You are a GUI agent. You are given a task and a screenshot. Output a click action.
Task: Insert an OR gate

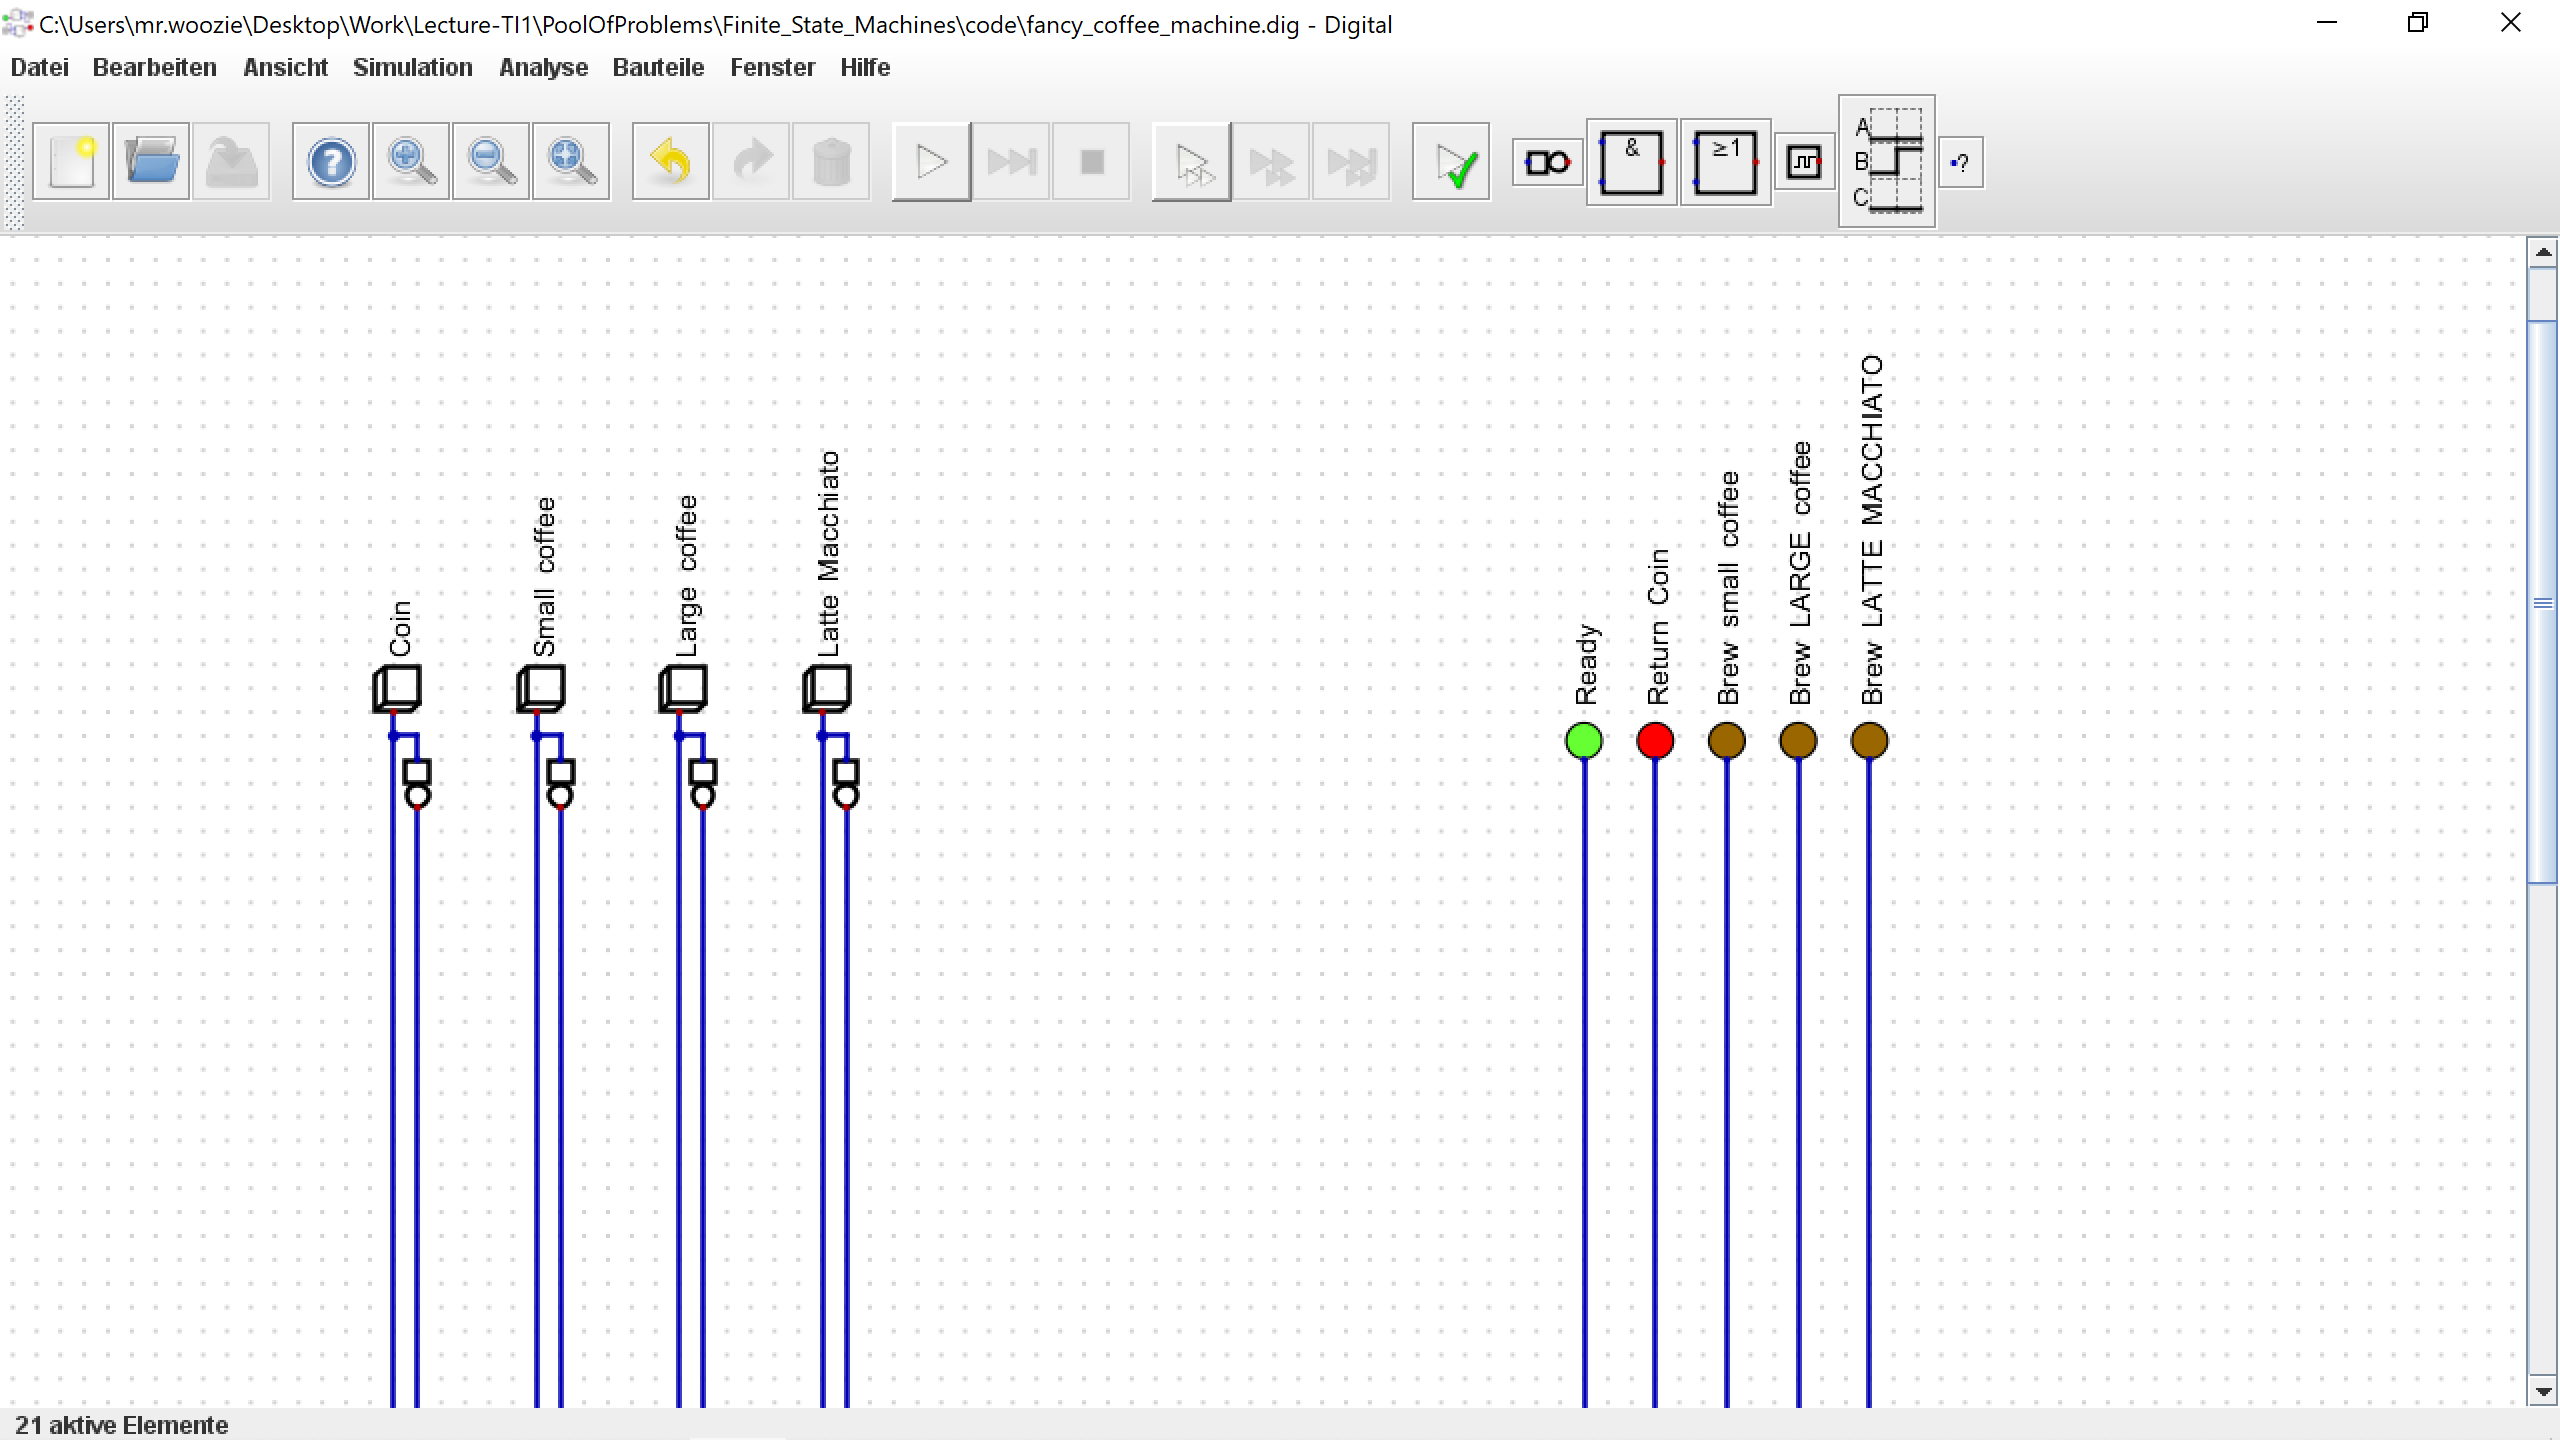click(1726, 162)
